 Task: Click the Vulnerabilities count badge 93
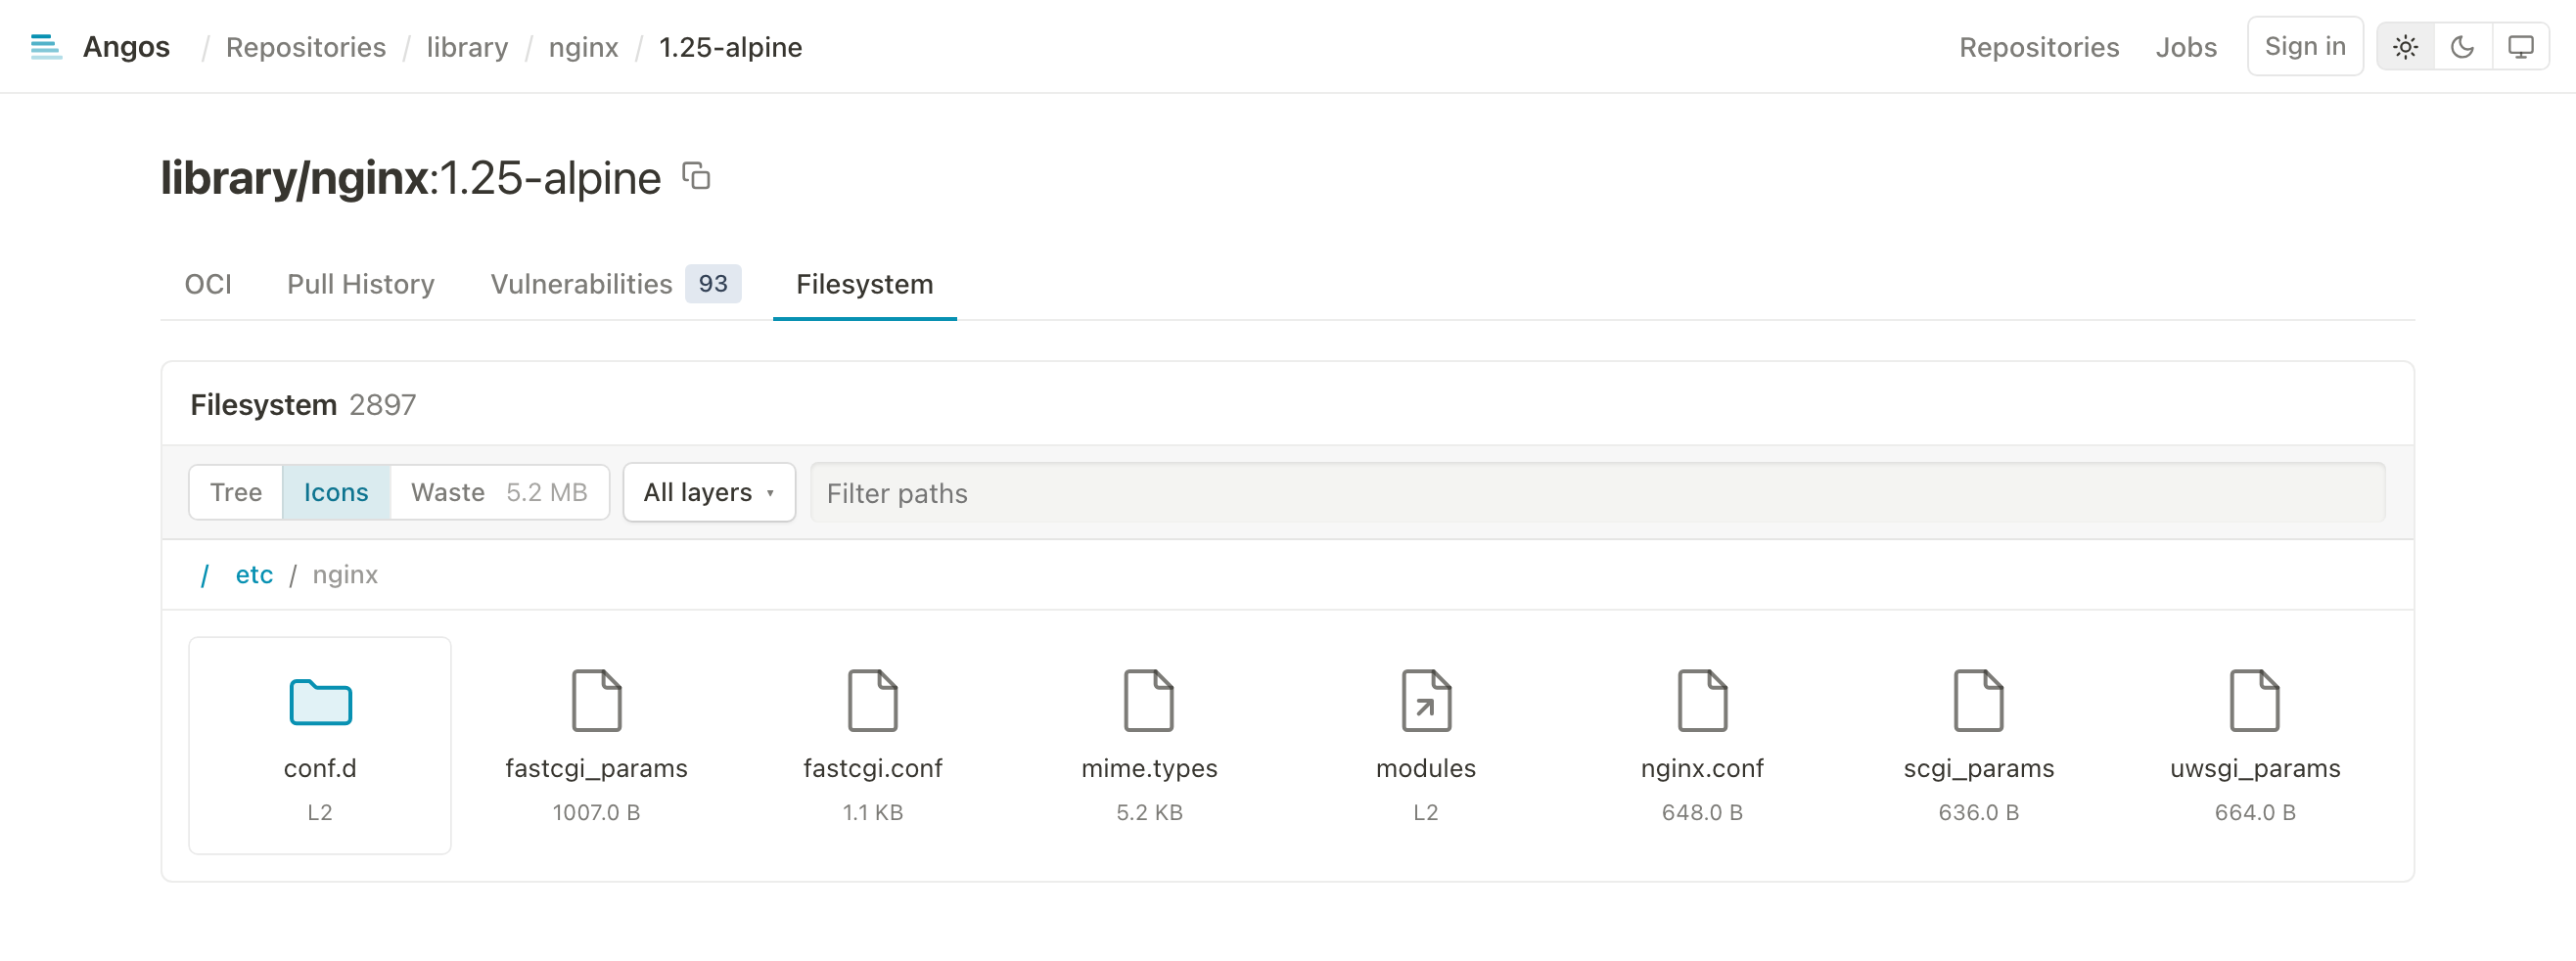713,284
